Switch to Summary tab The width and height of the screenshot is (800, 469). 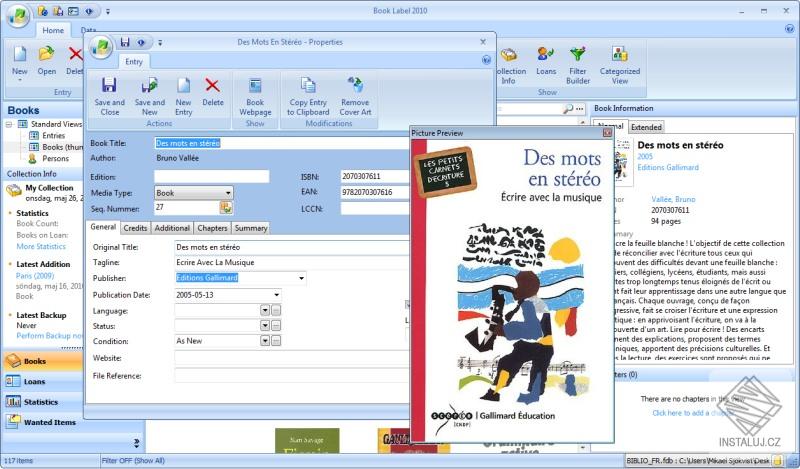[x=251, y=228]
